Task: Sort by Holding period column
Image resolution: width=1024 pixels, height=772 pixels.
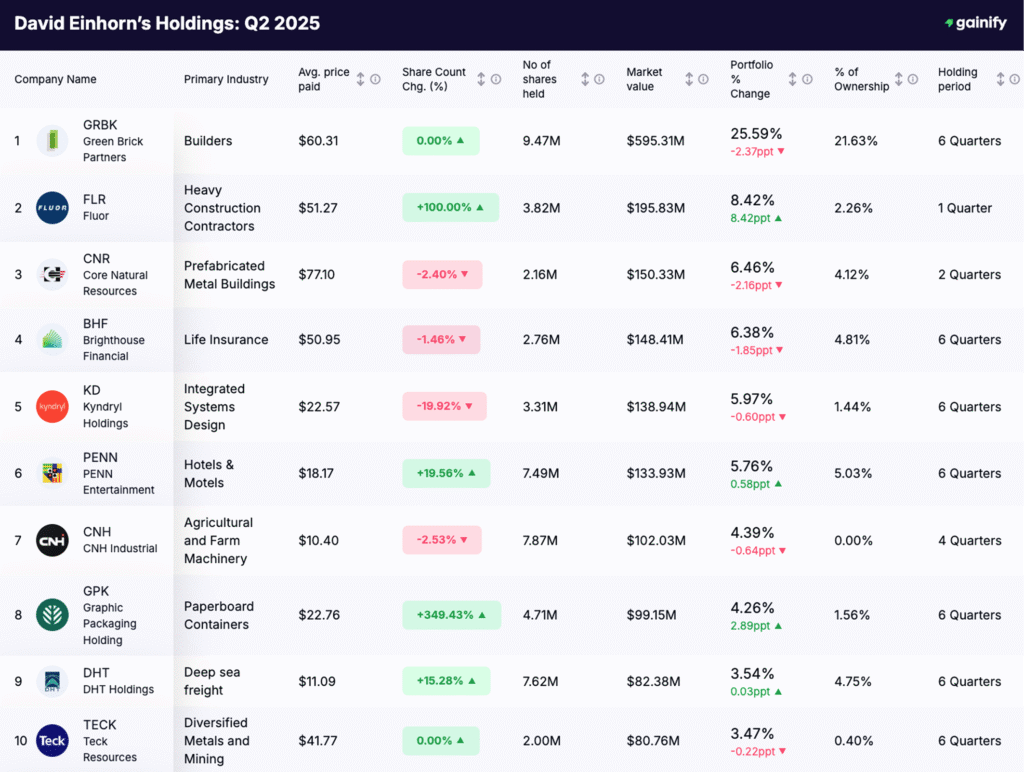Action: pyautogui.click(x=1000, y=79)
